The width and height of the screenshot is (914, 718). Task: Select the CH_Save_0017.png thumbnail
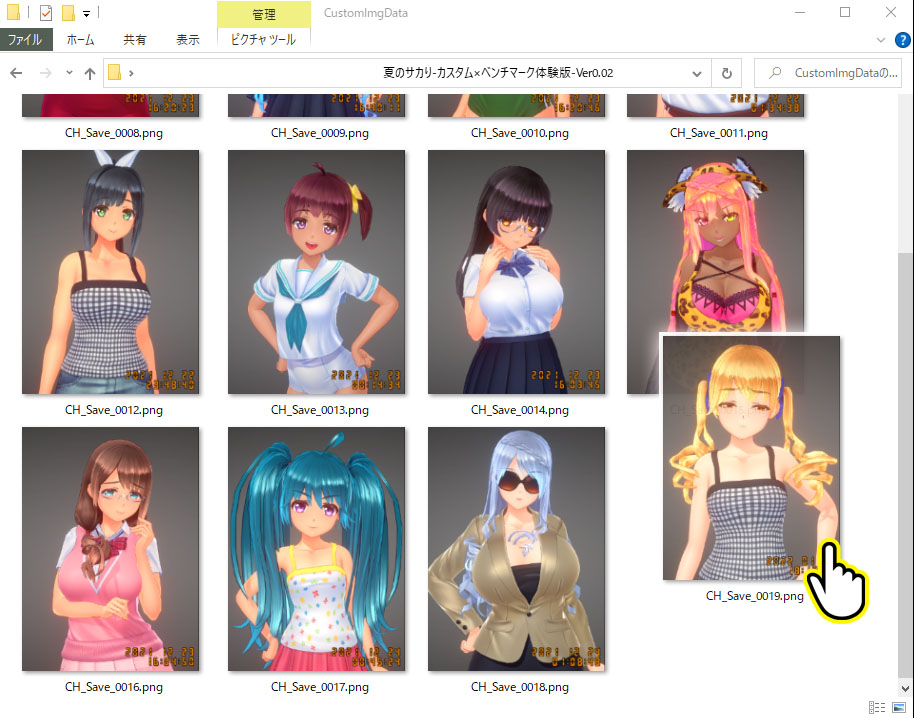click(316, 549)
